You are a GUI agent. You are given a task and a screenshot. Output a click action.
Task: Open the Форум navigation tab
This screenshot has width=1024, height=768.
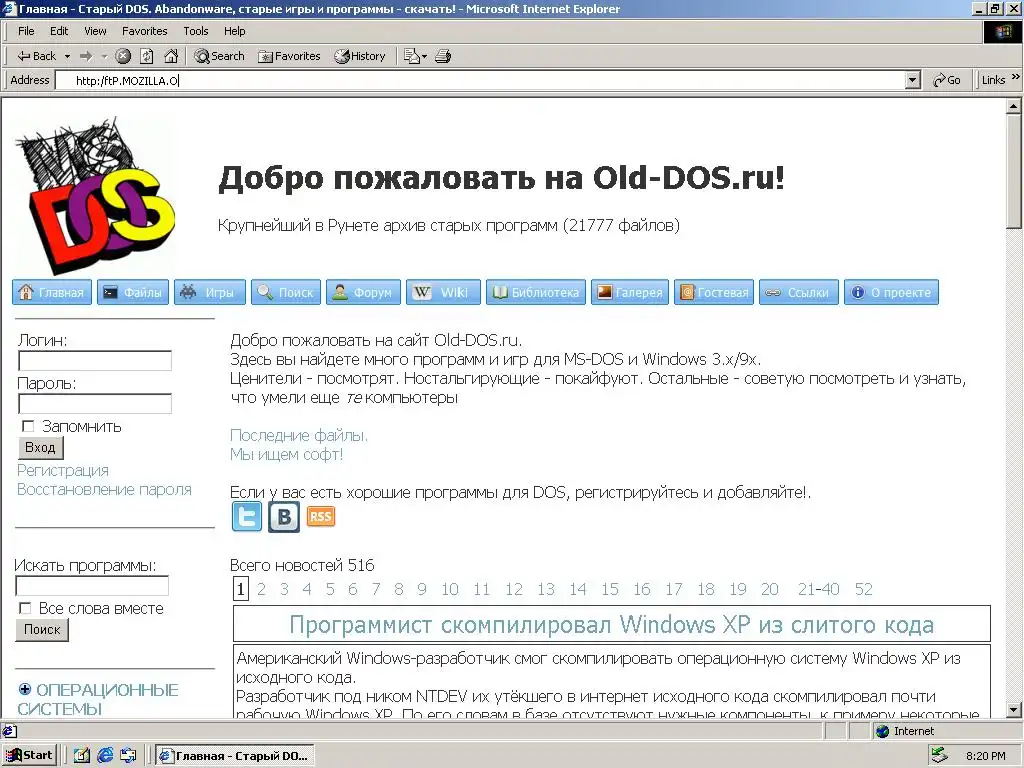(363, 292)
